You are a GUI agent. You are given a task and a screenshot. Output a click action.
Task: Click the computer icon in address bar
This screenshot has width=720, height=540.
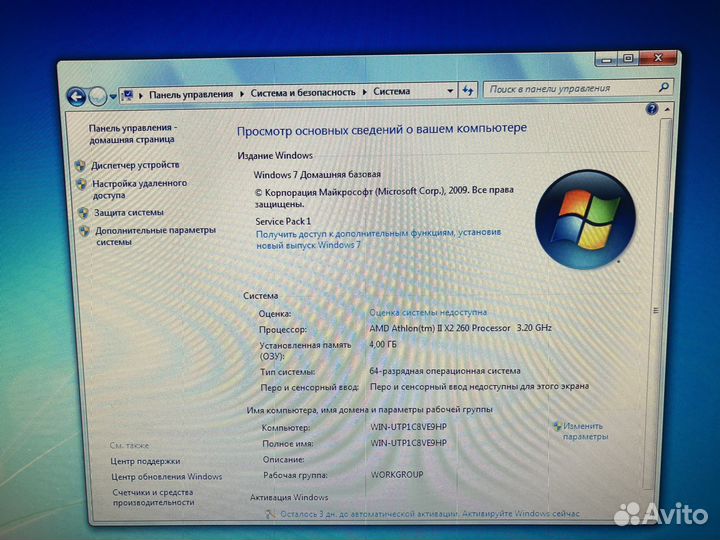pos(128,95)
